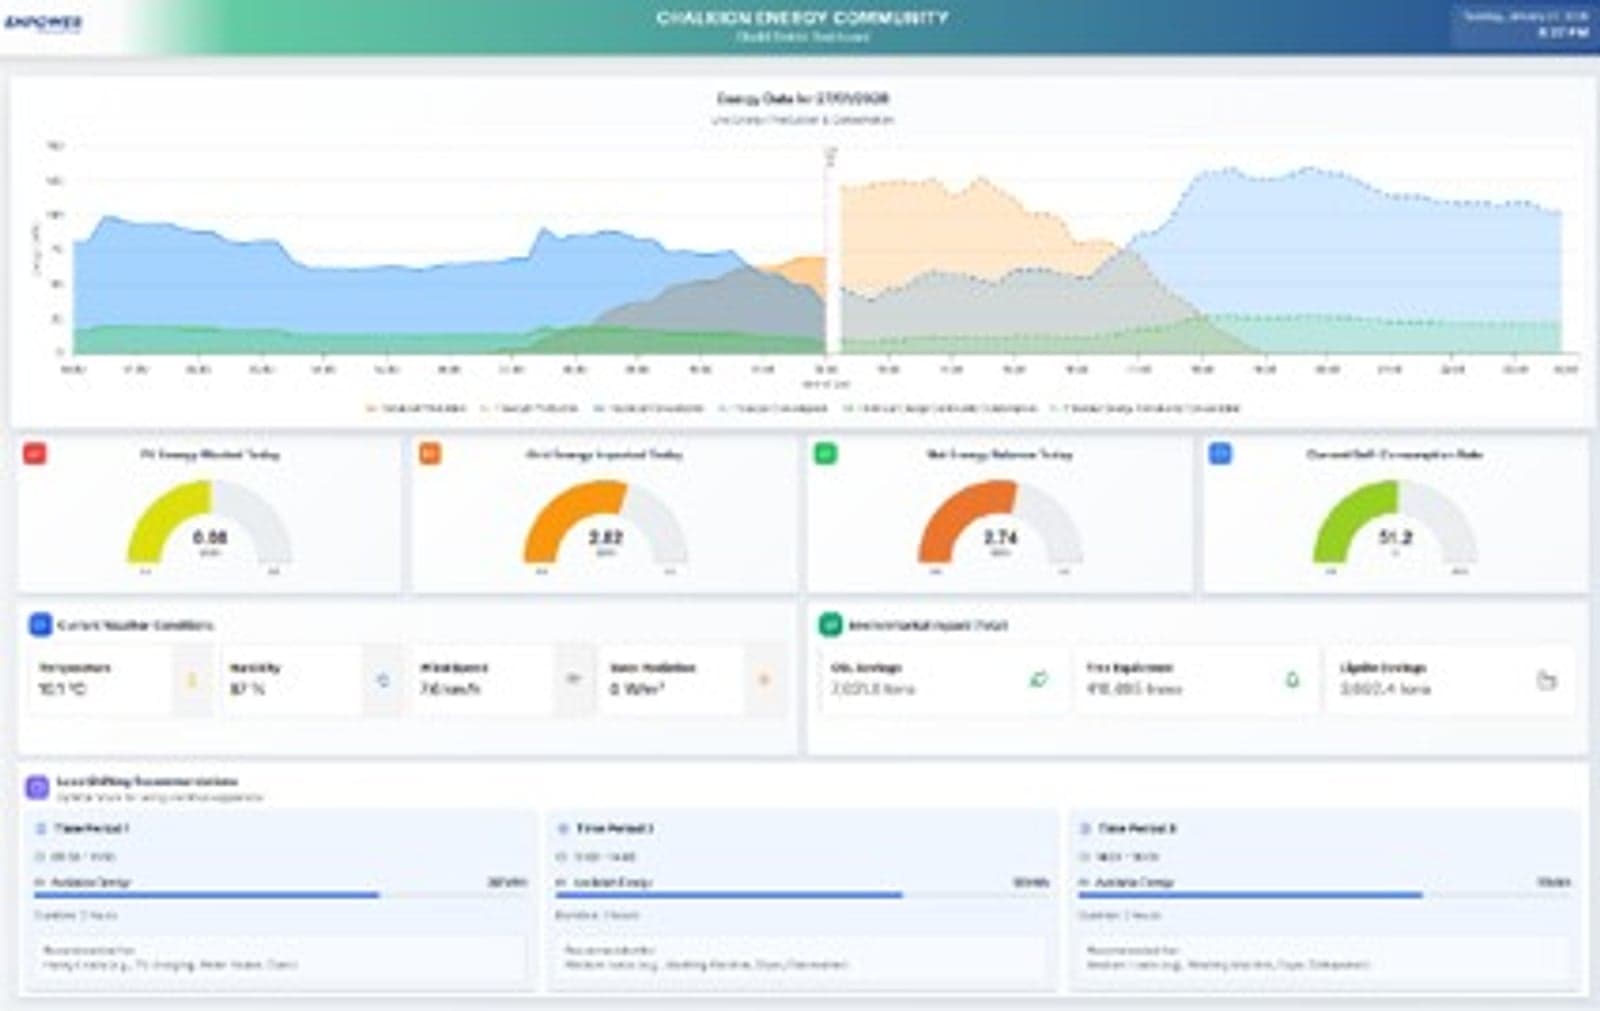The height and width of the screenshot is (1011, 1600).
Task: Toggle the blue Historical Consumption legend entry
Action: point(648,408)
